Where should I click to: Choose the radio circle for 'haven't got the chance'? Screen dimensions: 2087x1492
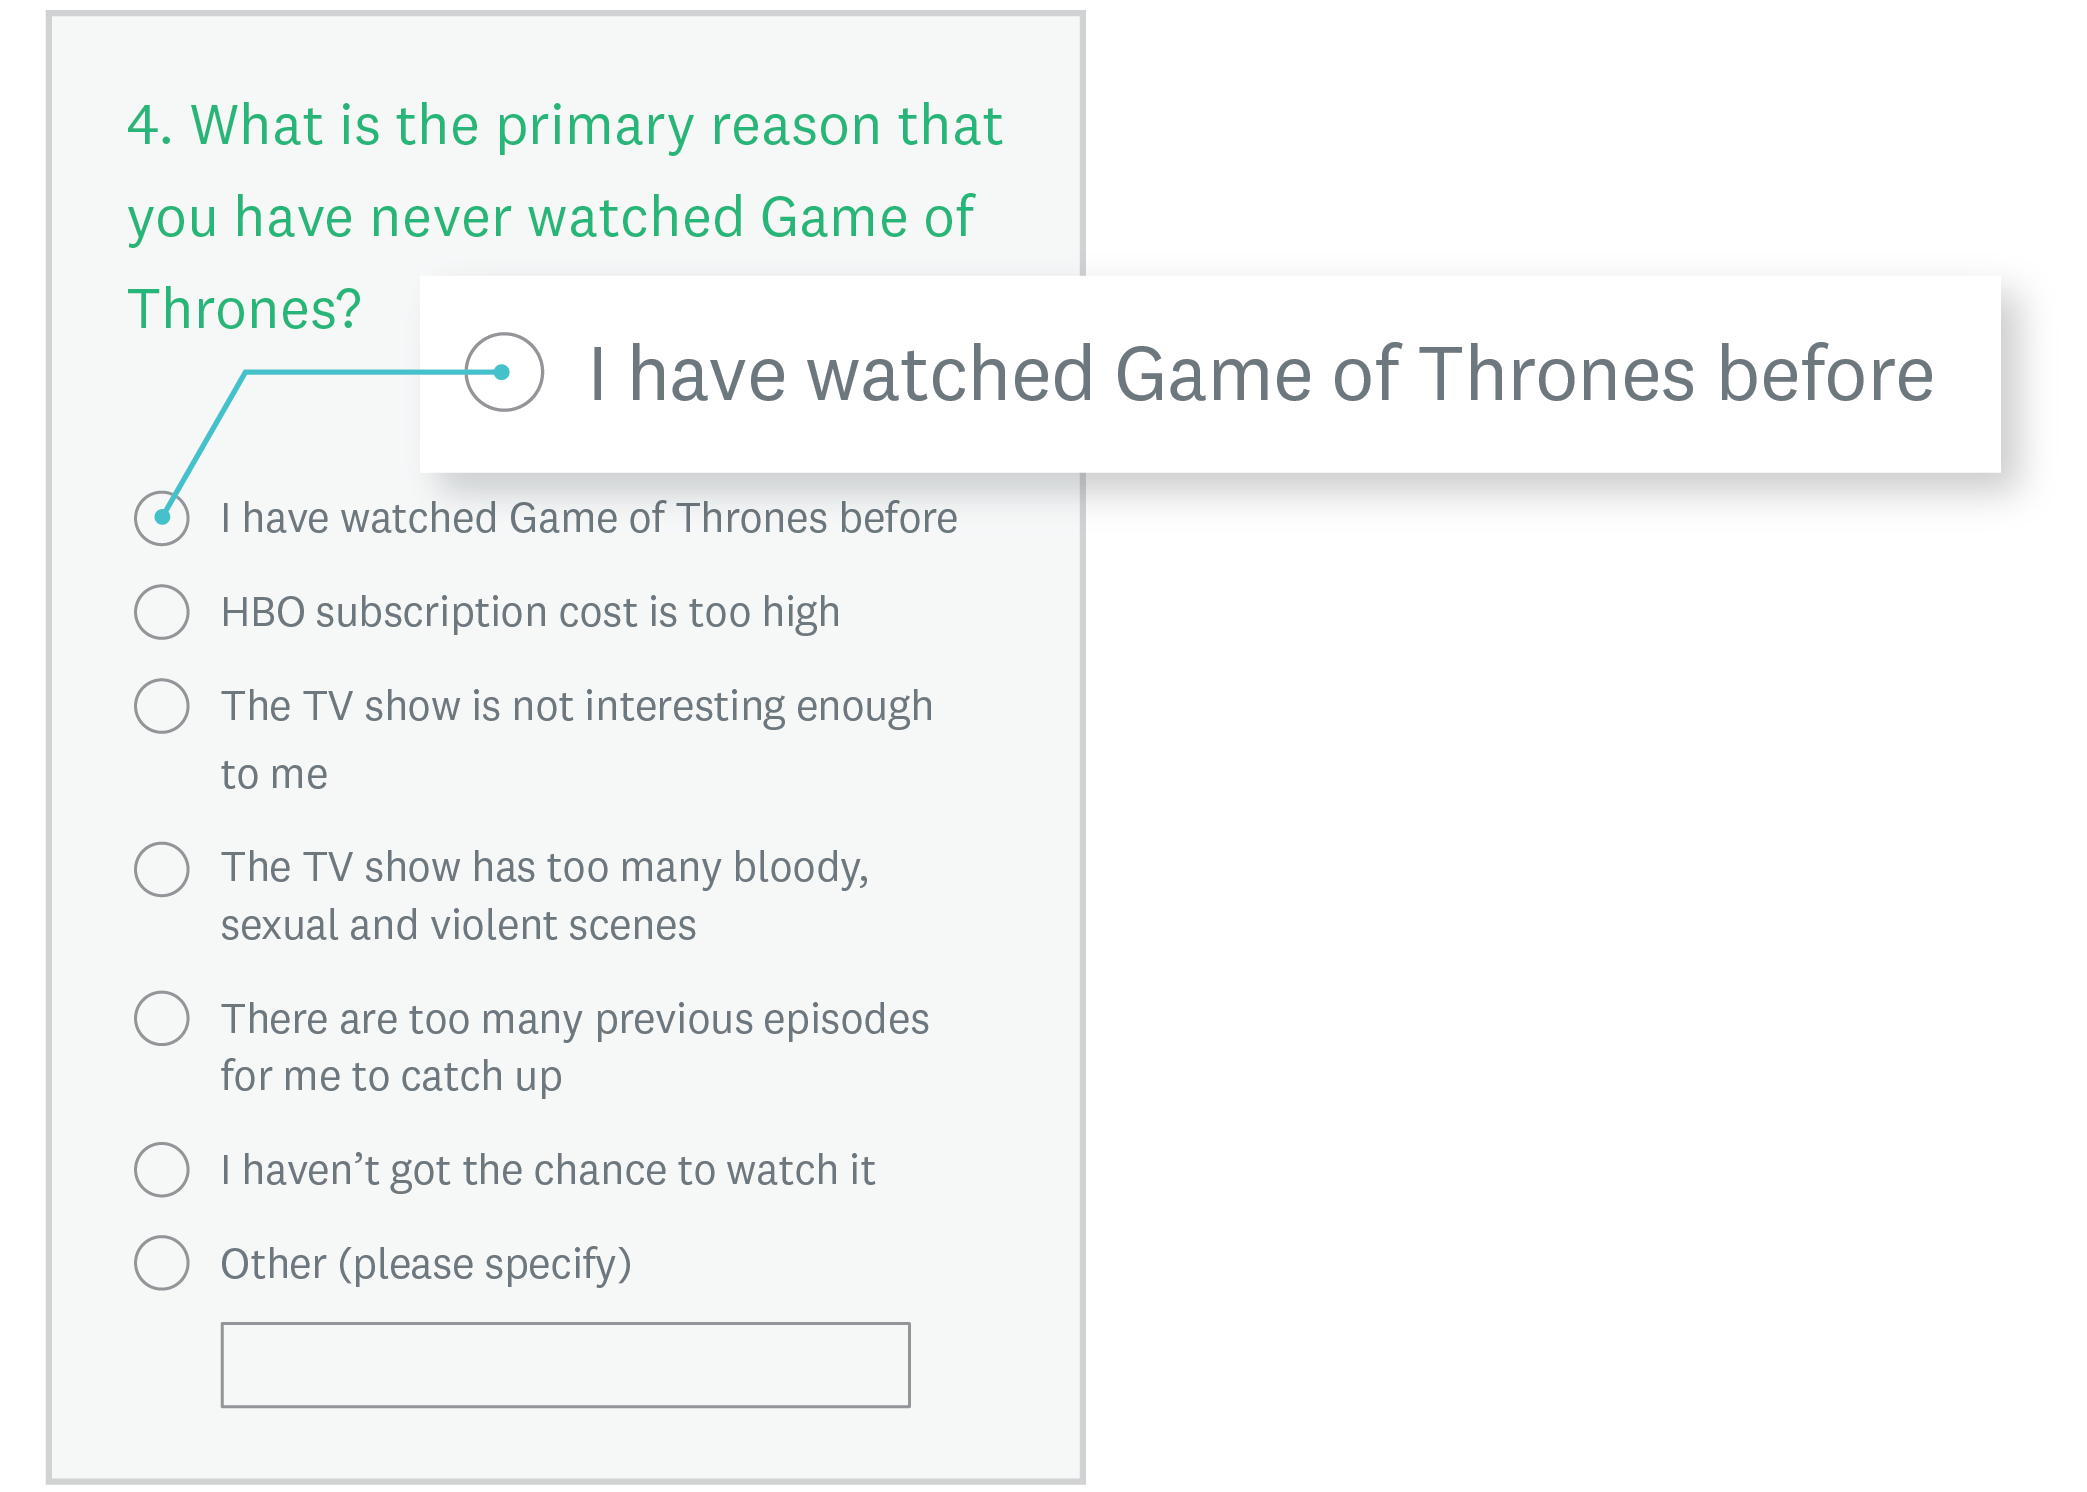[162, 1169]
